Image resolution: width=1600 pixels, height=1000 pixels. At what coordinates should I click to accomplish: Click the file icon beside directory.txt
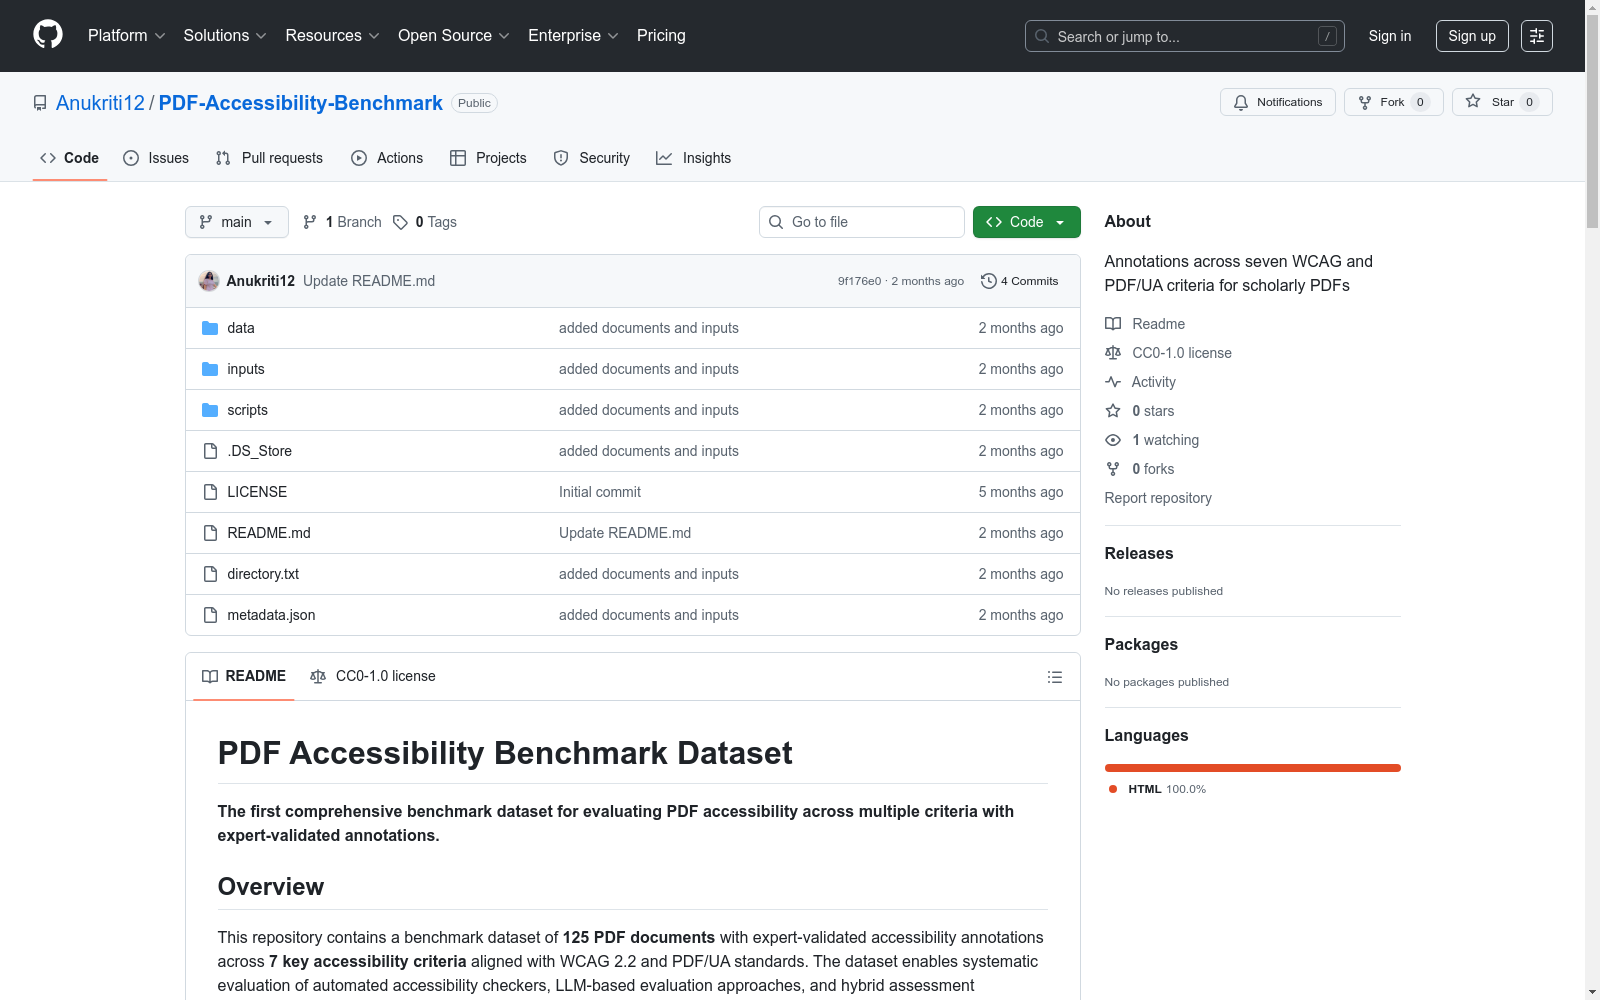click(210, 574)
